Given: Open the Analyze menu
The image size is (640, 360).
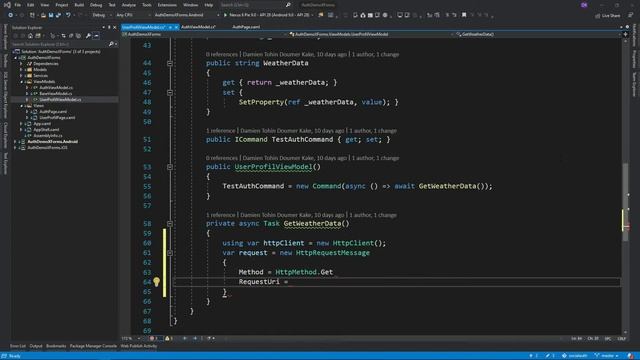Looking at the screenshot, I should click(x=129, y=5).
